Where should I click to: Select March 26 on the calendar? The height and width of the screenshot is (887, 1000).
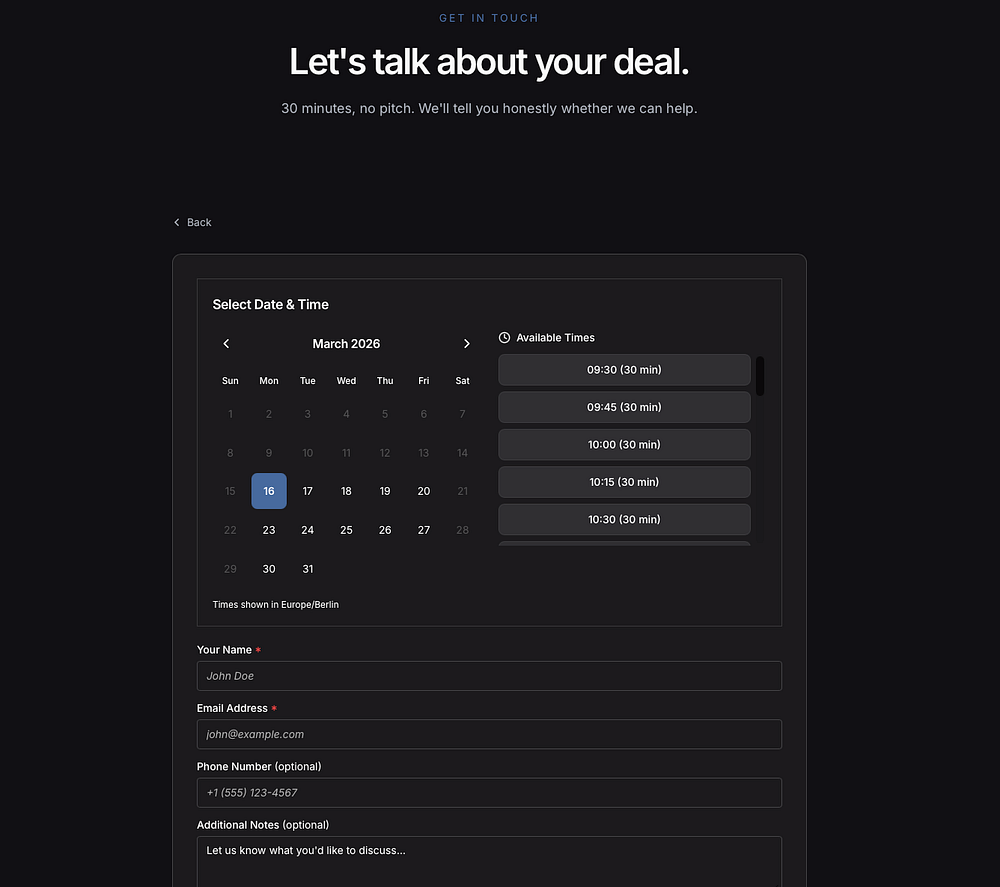(x=385, y=530)
